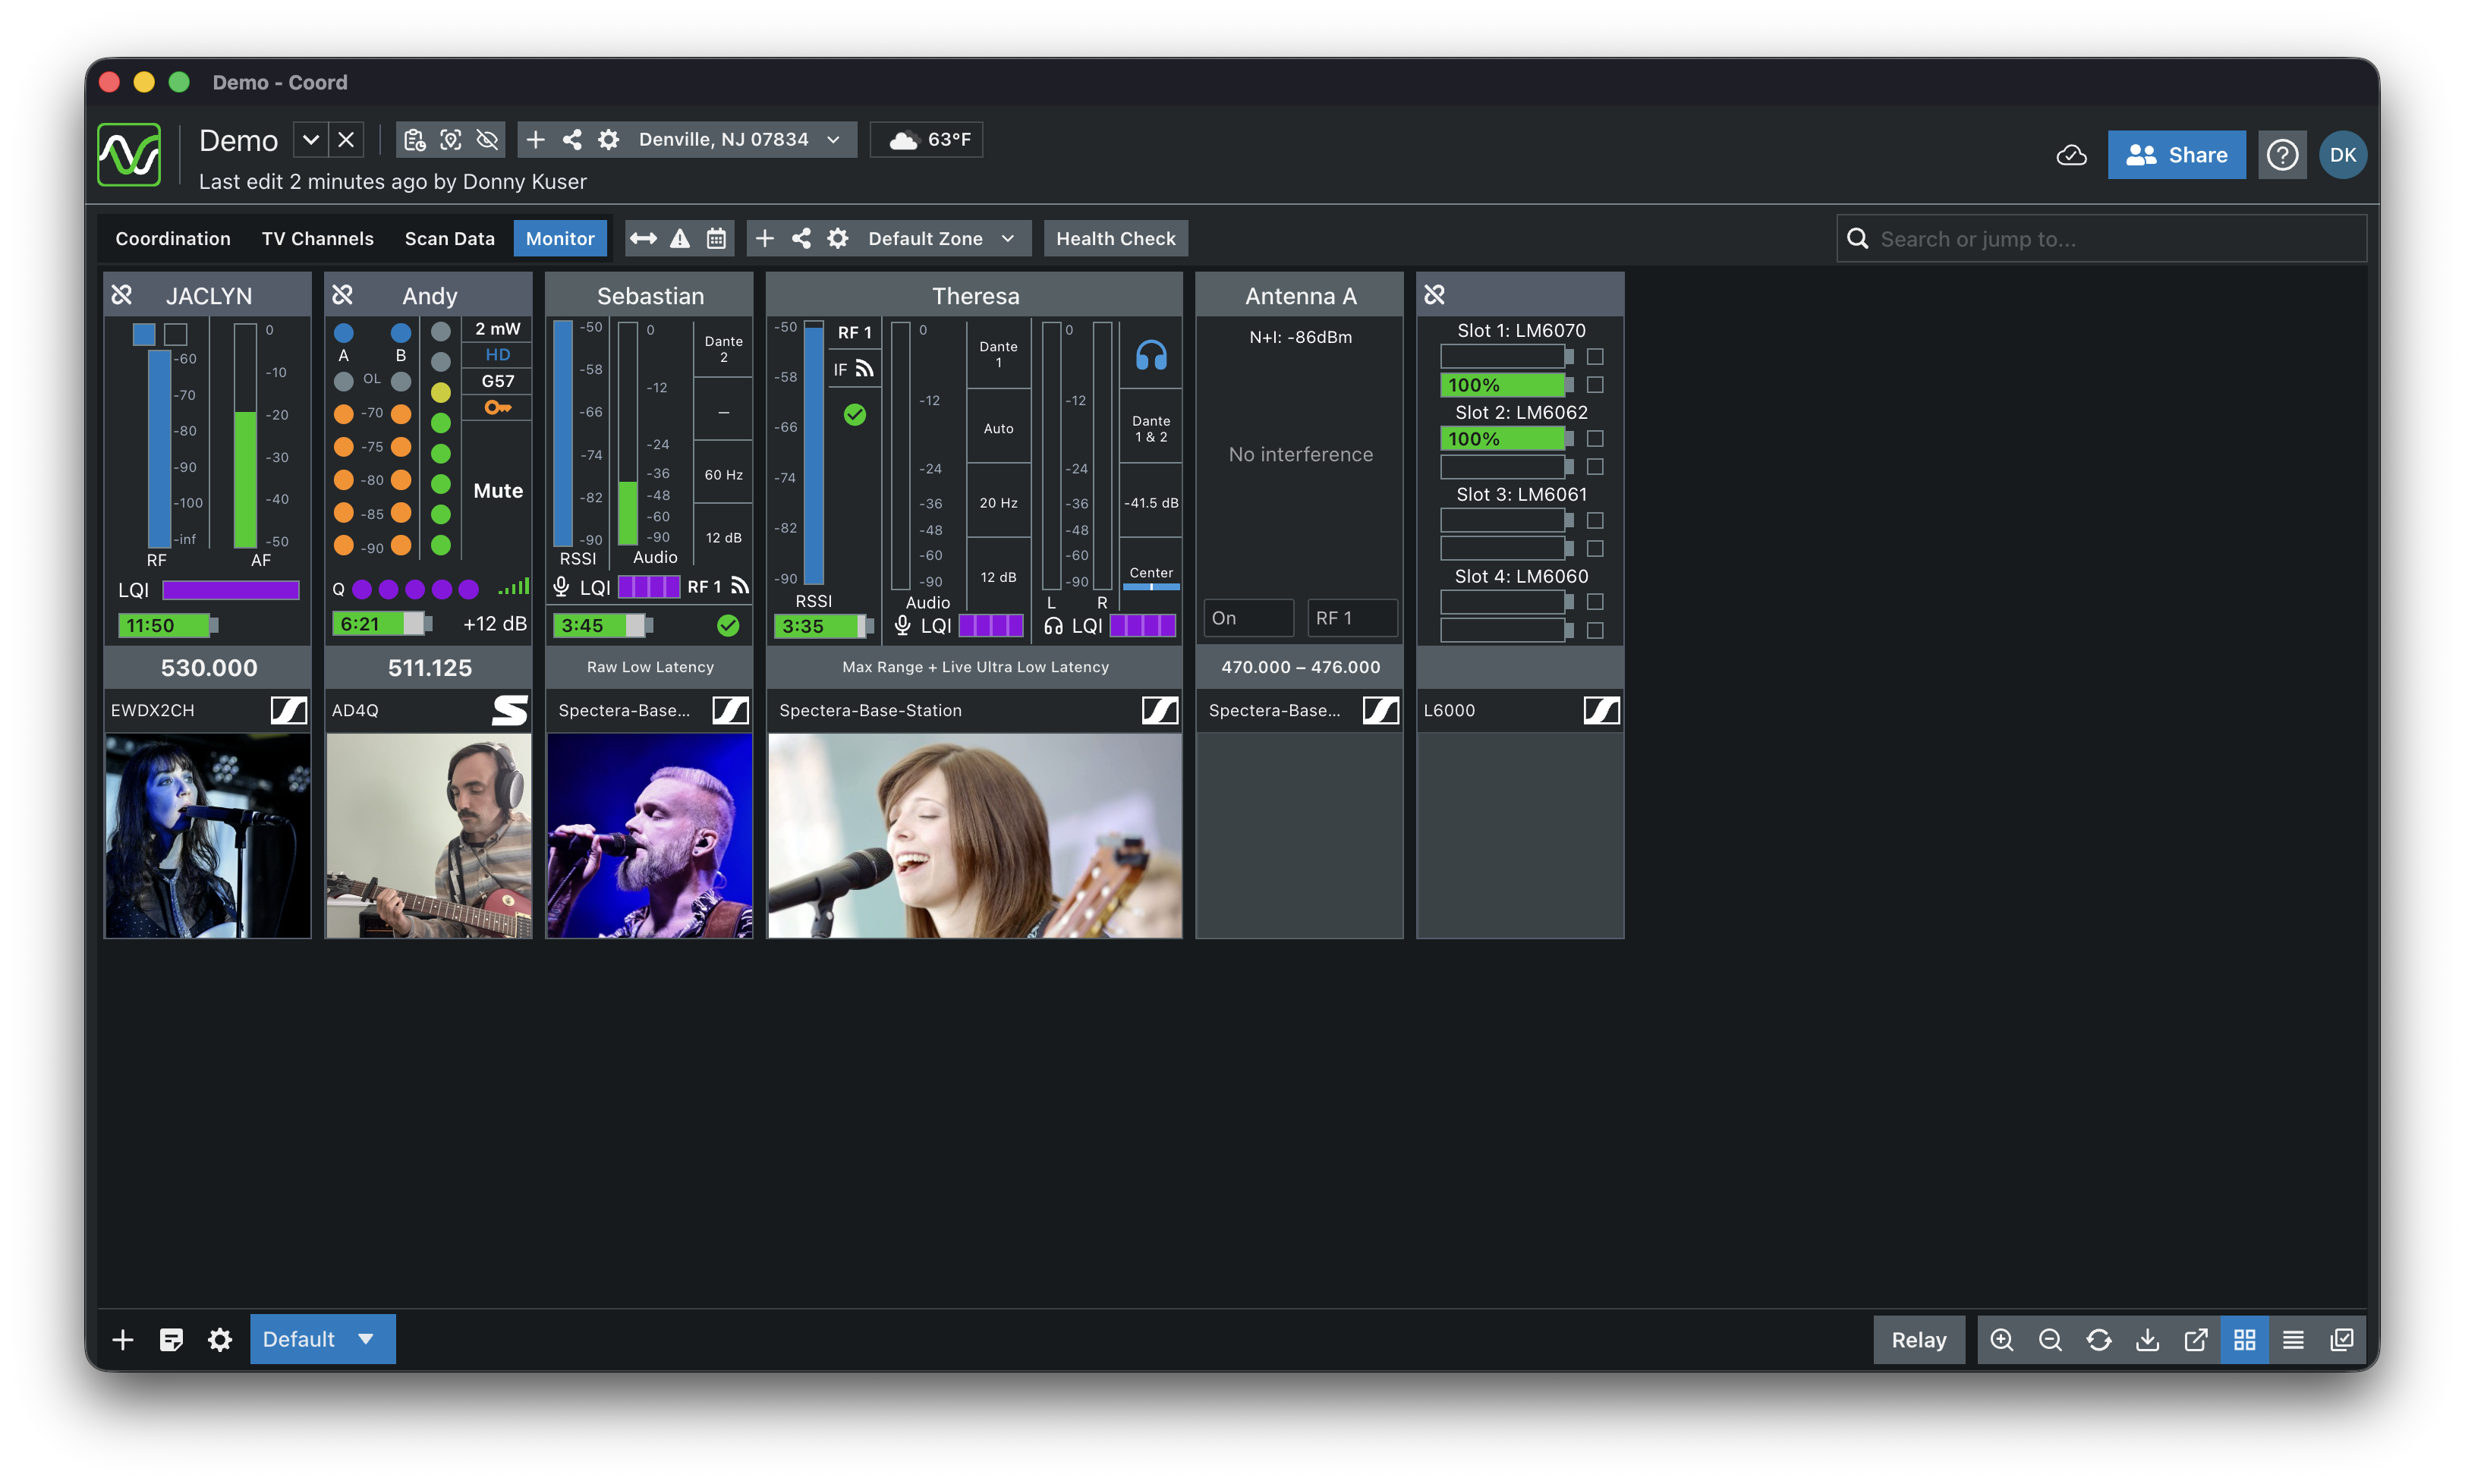This screenshot has height=1484, width=2465.
Task: Open the calendar icon in Monitor toolbar
Action: pos(716,239)
